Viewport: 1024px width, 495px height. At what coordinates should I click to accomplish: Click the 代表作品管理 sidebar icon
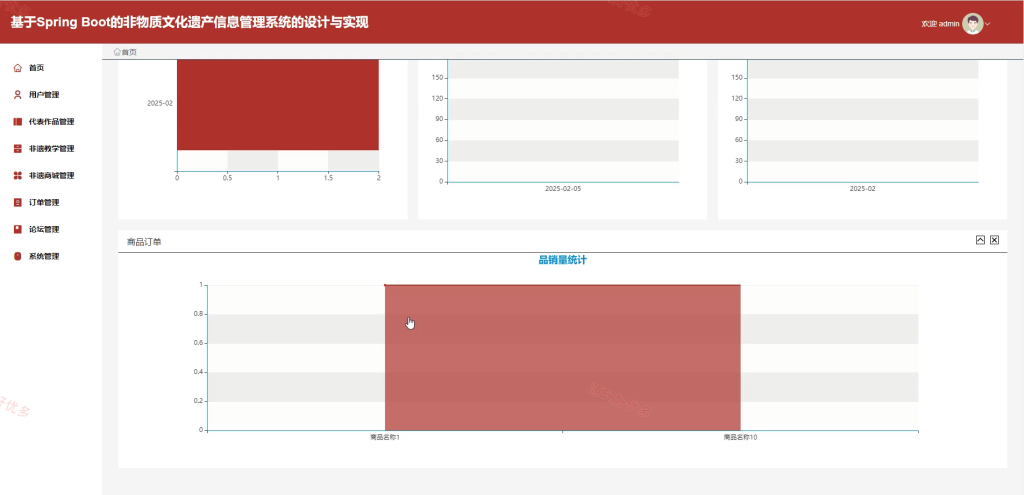coord(18,122)
